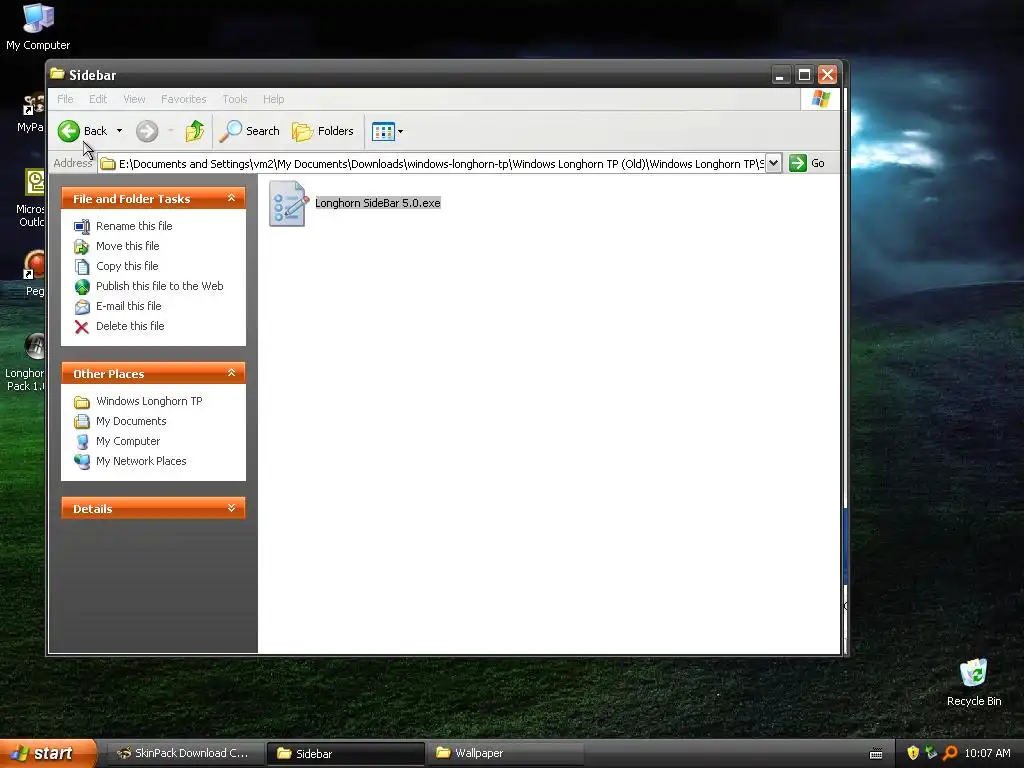Click the Longhorn SideBar 5.0.exe file name

point(377,203)
